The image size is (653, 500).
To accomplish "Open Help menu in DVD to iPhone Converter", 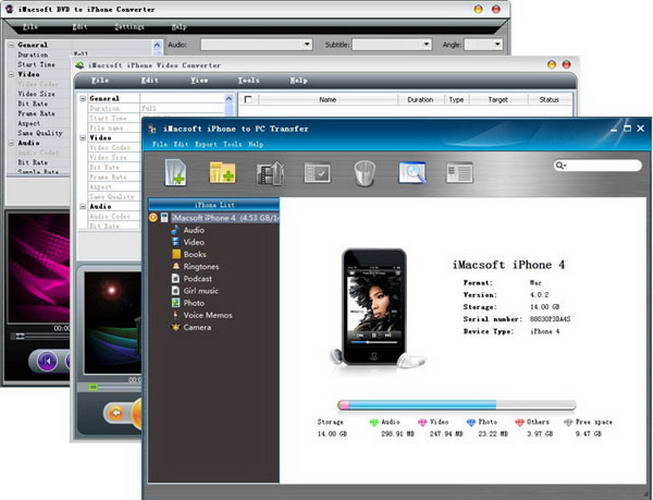I will coord(179,27).
